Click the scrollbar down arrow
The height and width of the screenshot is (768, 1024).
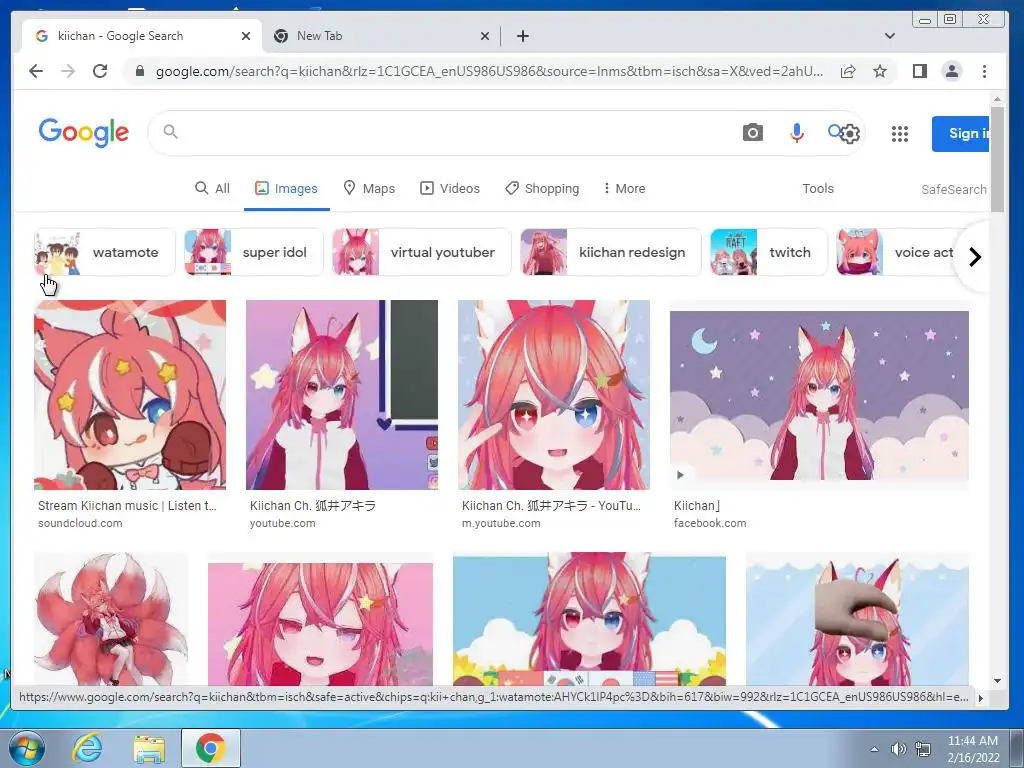997,680
